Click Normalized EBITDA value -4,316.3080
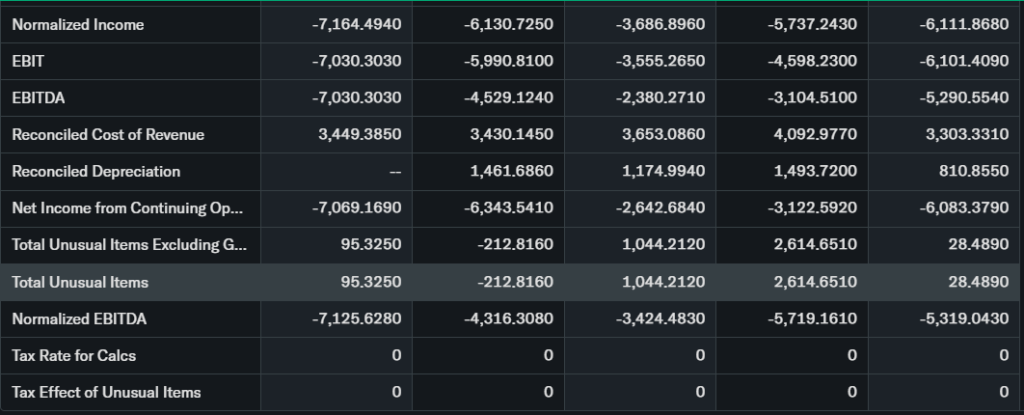 coord(510,319)
